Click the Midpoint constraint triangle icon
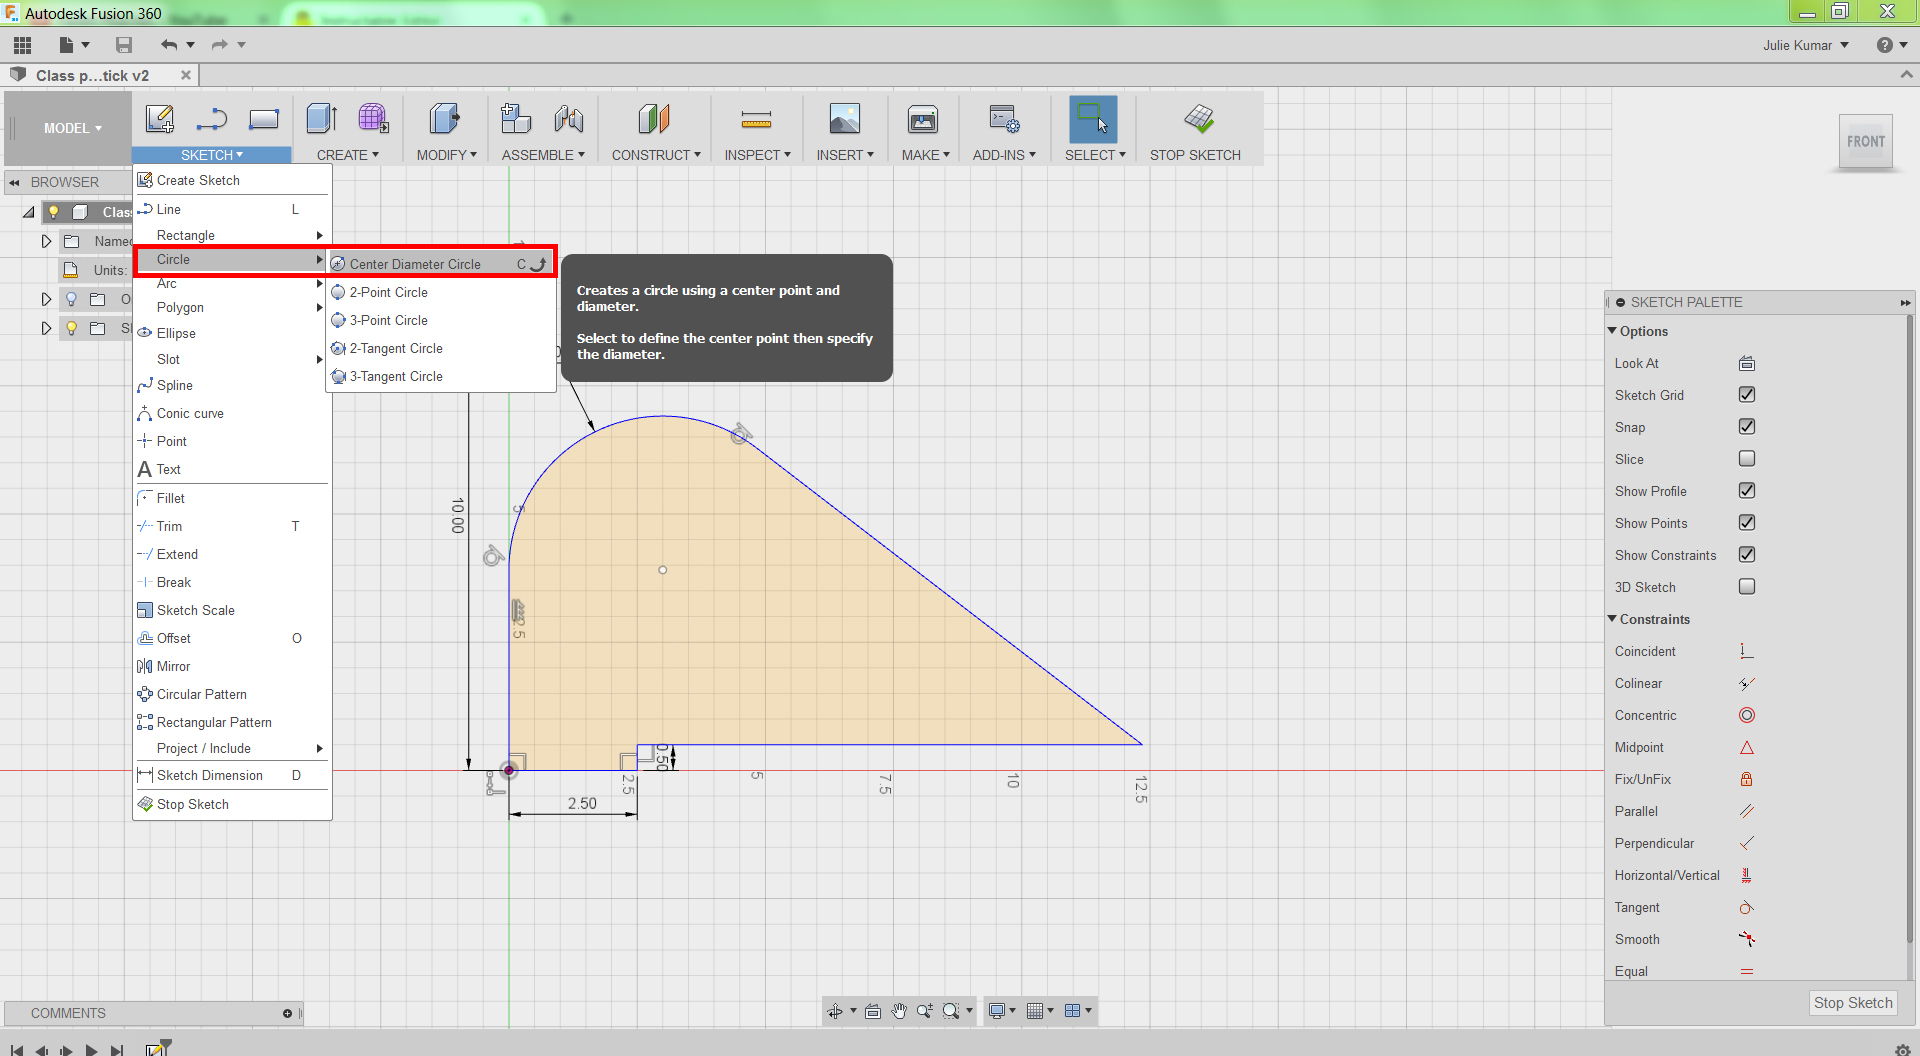Viewport: 1920px width, 1056px height. click(x=1747, y=747)
